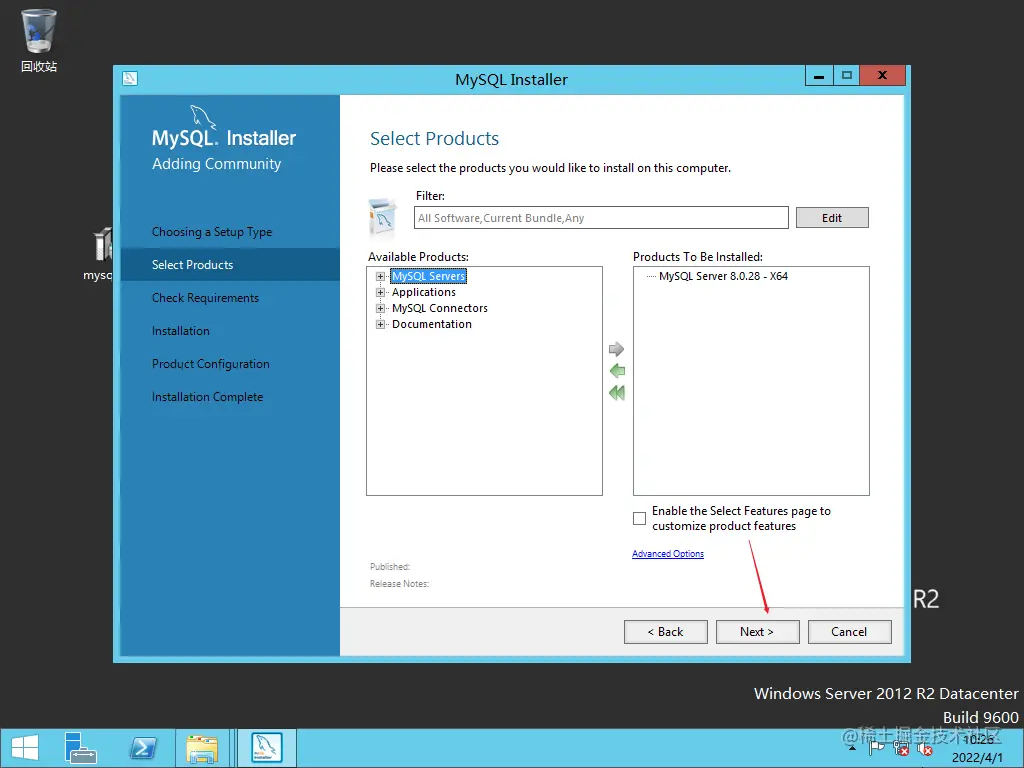Go to Installation Complete step
The height and width of the screenshot is (768, 1024).
[x=207, y=397]
